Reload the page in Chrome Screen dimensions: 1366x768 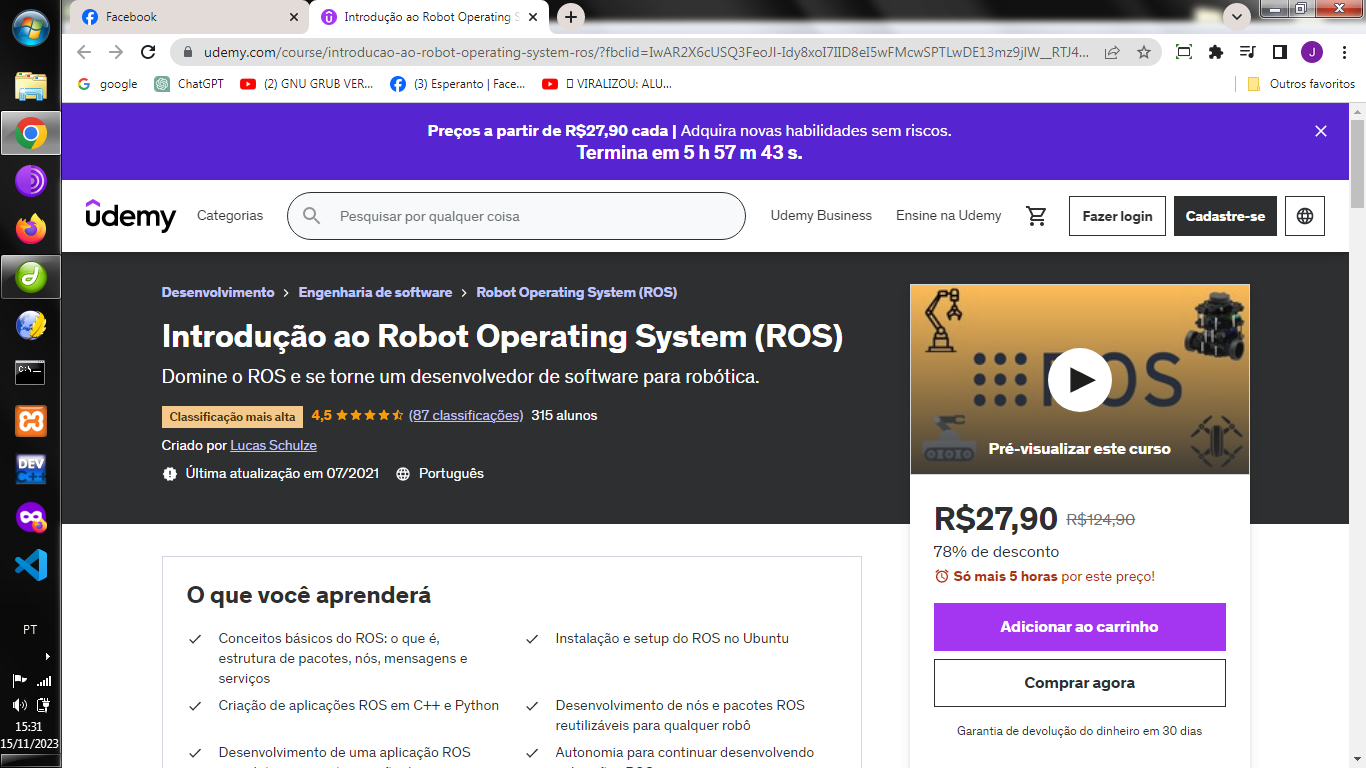pos(148,52)
